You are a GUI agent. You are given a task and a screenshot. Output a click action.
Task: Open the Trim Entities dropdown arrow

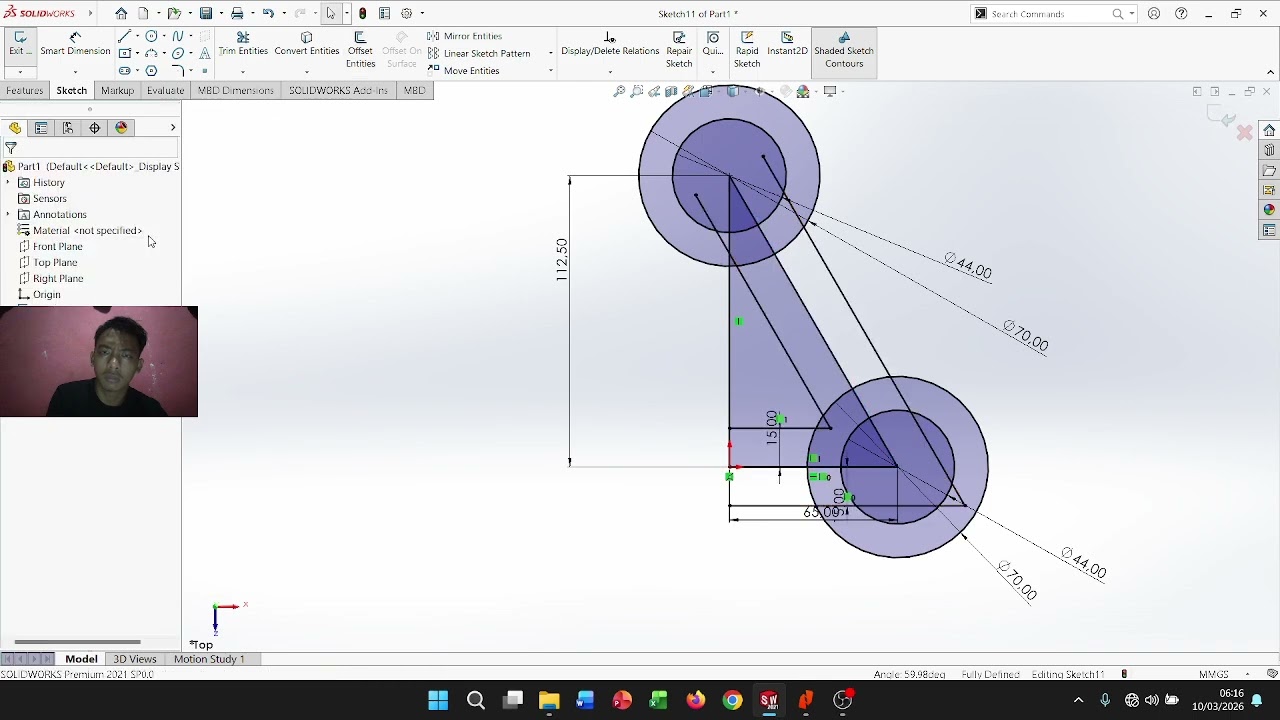[x=243, y=71]
